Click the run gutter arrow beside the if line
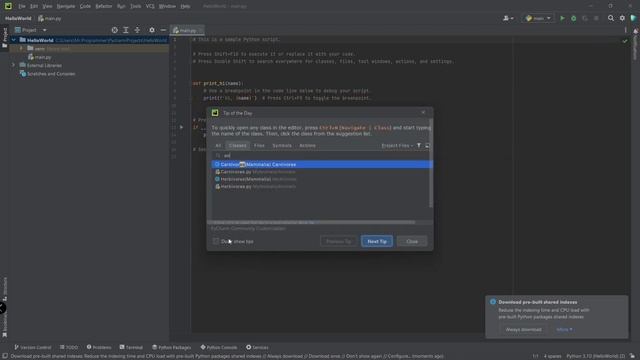 181,127
